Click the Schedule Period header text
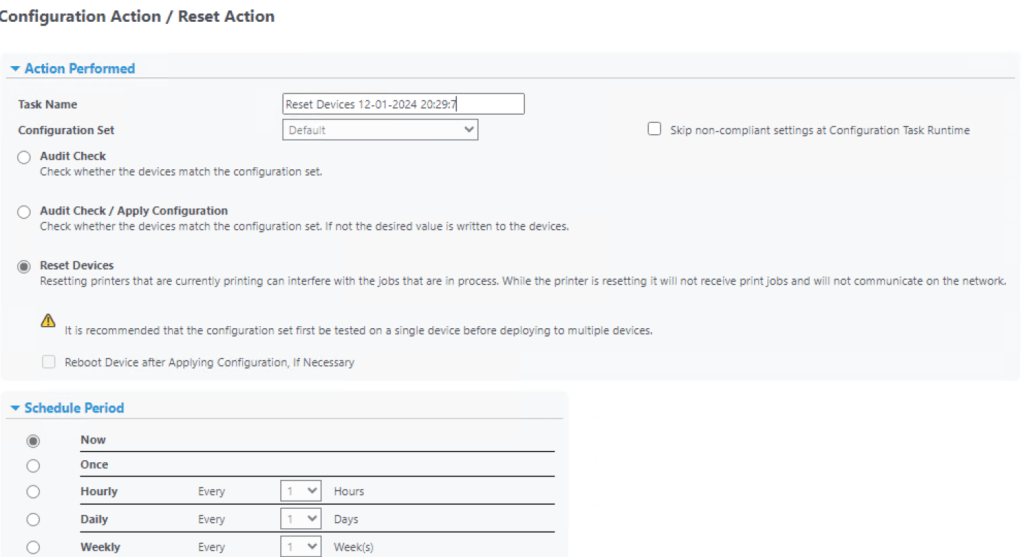This screenshot has height=557, width=1023. coord(74,409)
